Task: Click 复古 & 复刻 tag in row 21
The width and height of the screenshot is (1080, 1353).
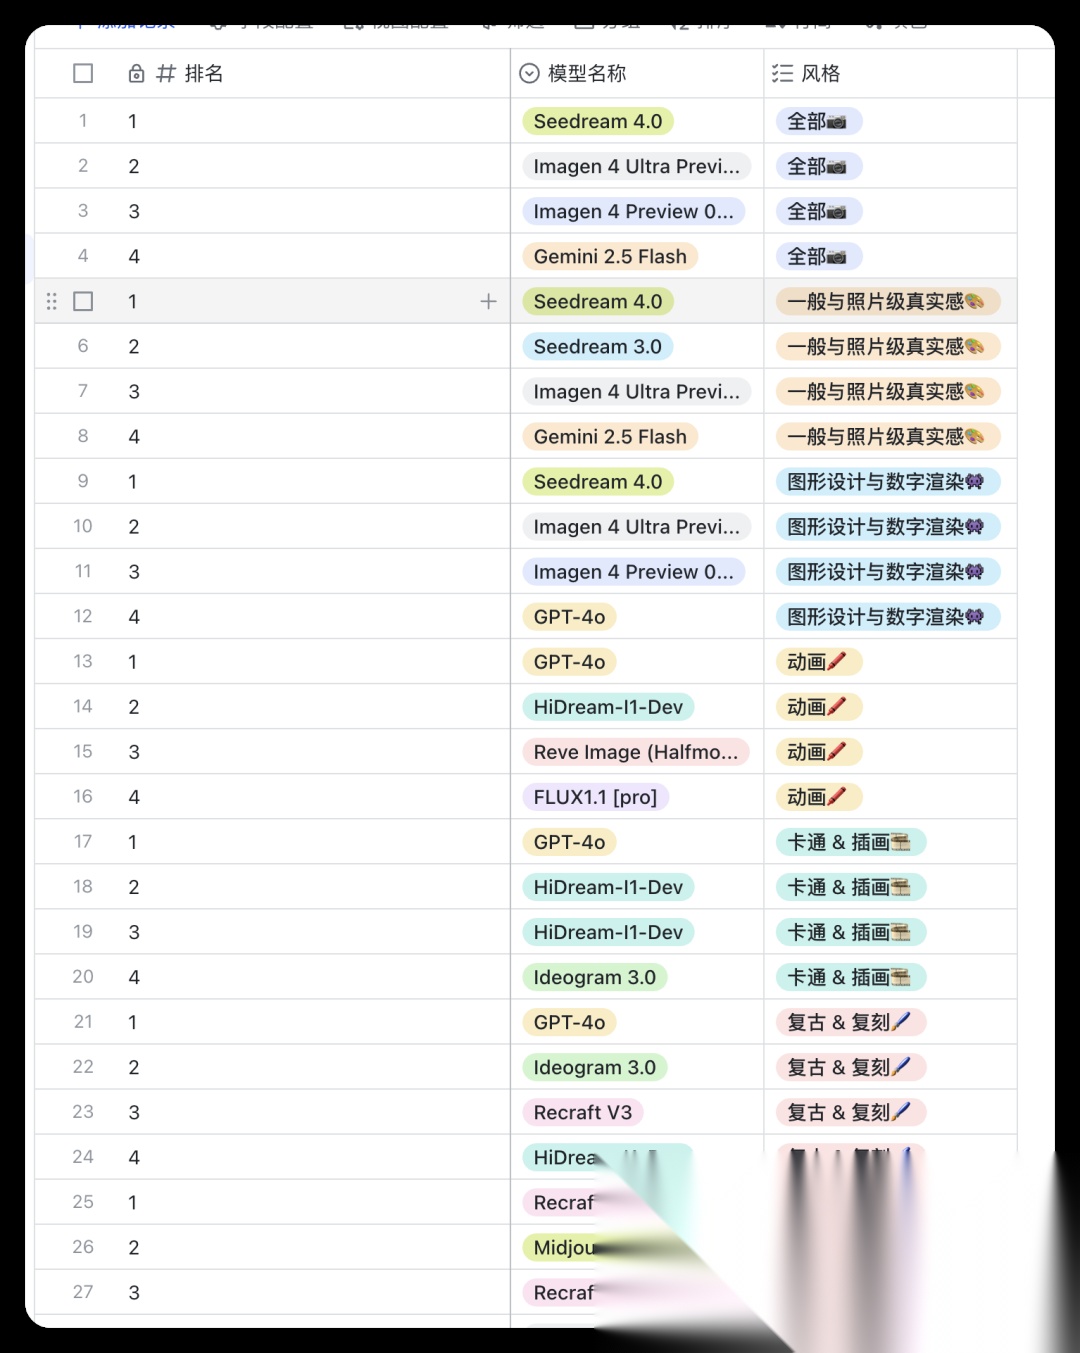Action: point(850,1021)
